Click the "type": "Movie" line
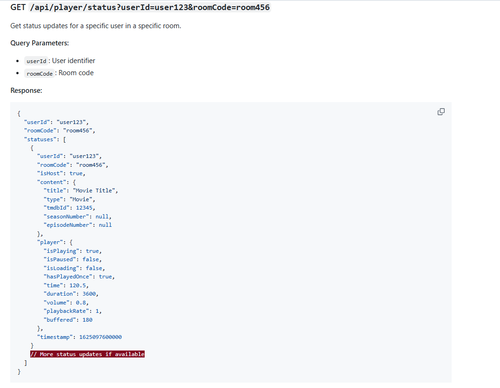This screenshot has height=388, width=500. tap(69, 199)
